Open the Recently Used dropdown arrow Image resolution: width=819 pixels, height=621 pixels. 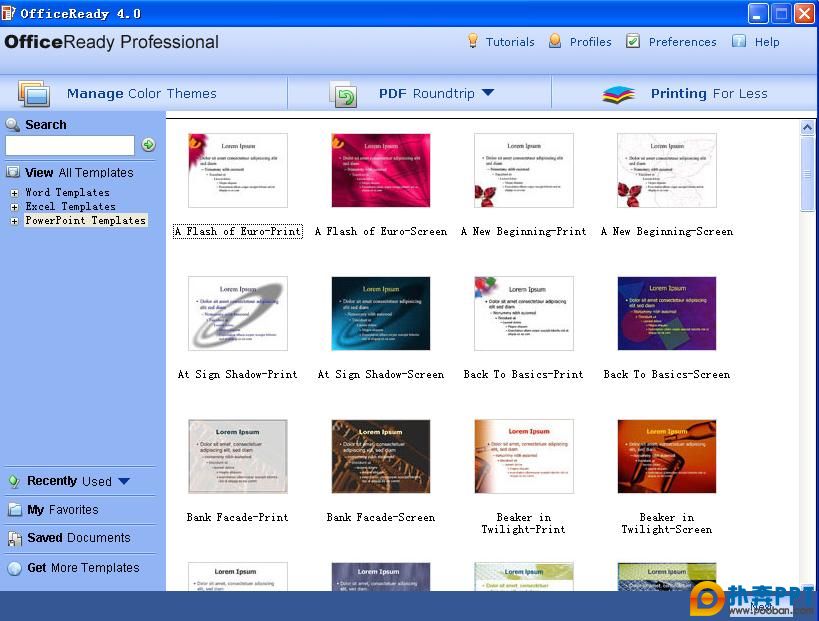click(124, 481)
